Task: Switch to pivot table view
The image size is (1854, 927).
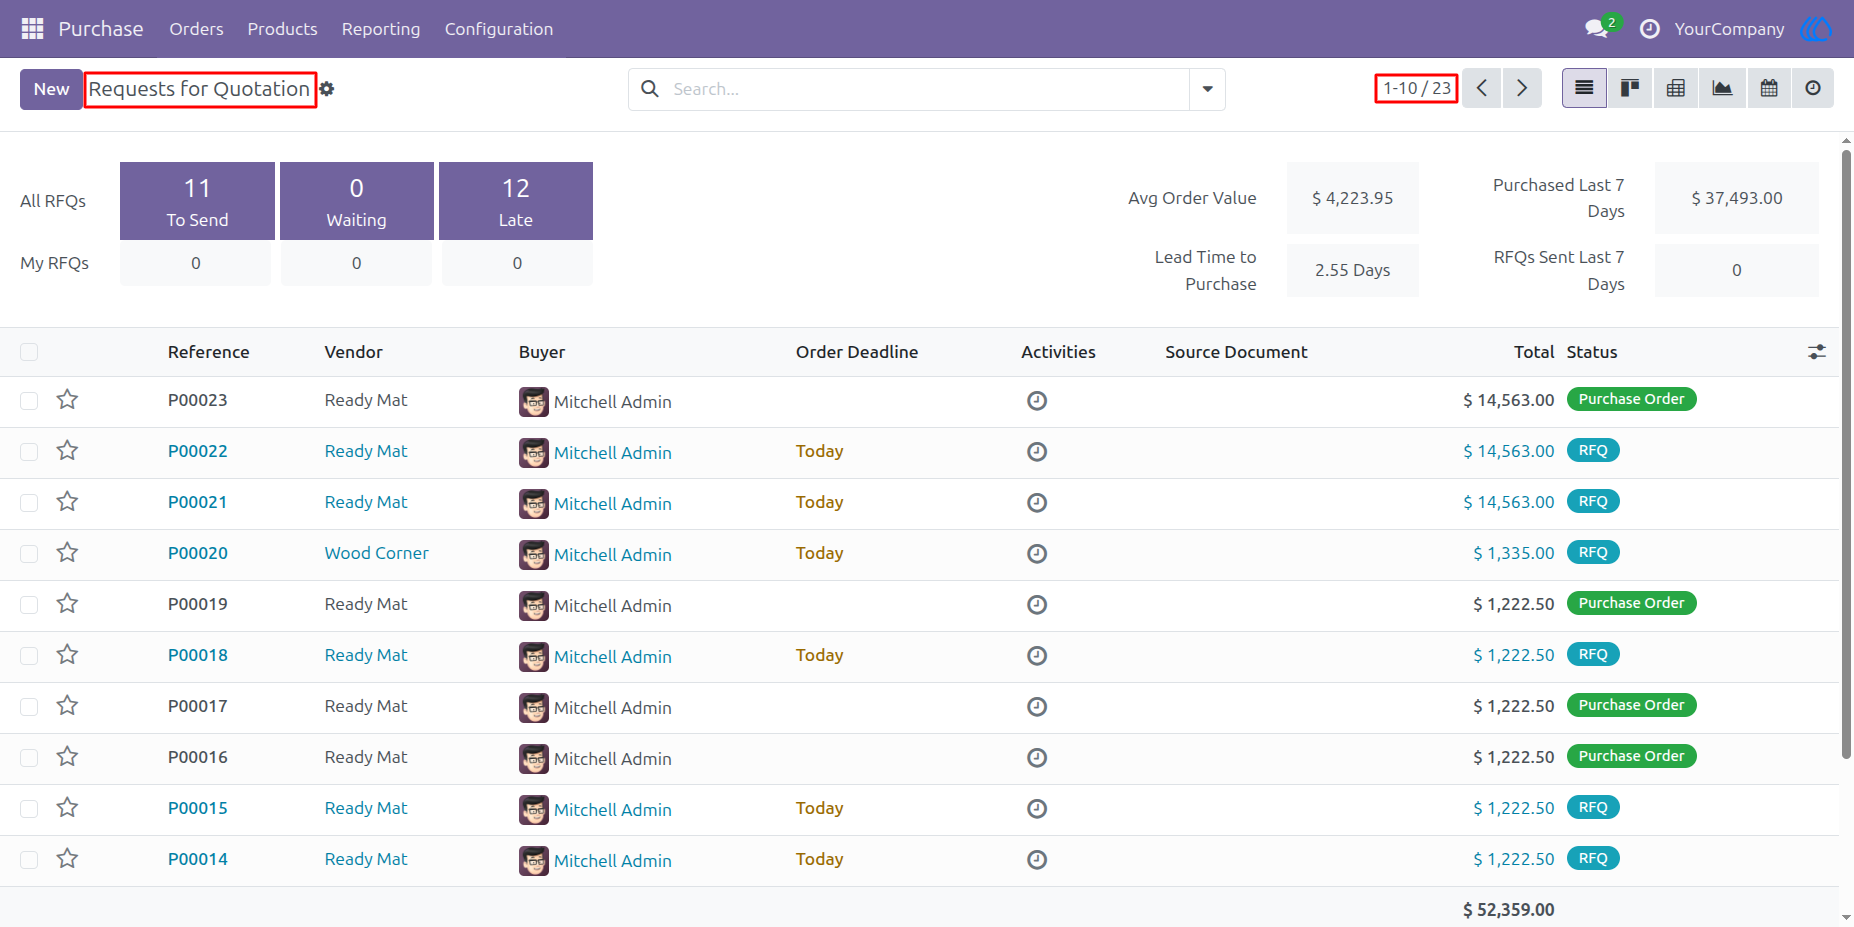Action: point(1676,88)
